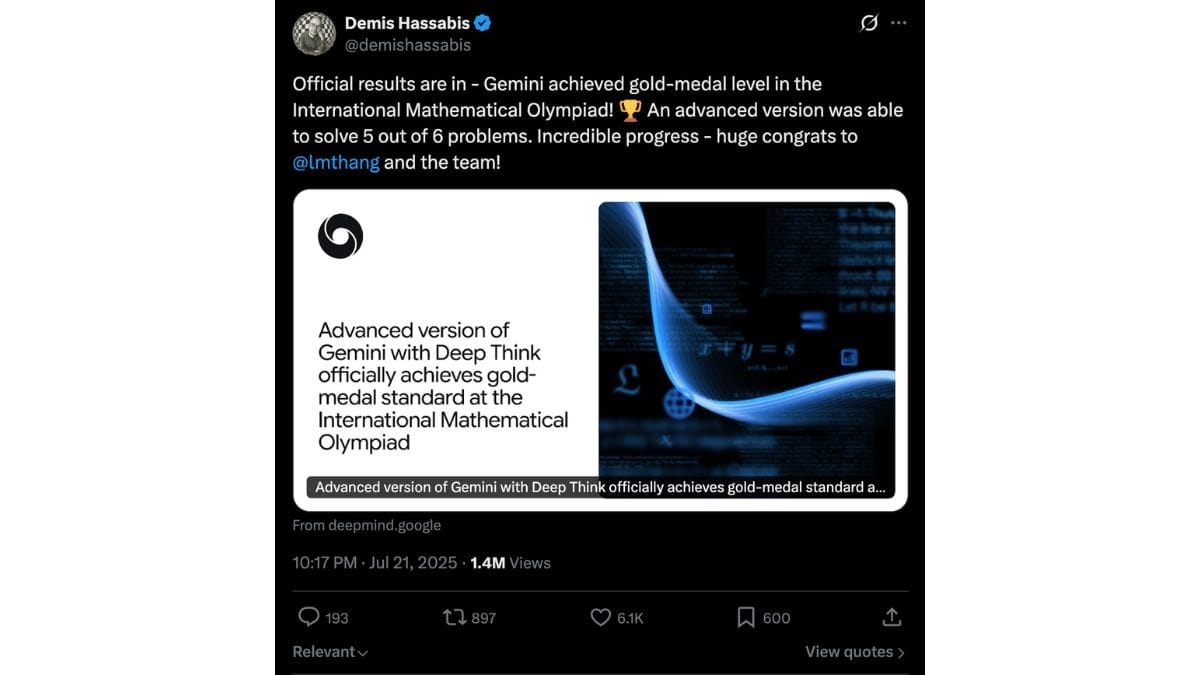
Task: Click Demis Hassabis profile avatar
Action: (313, 33)
